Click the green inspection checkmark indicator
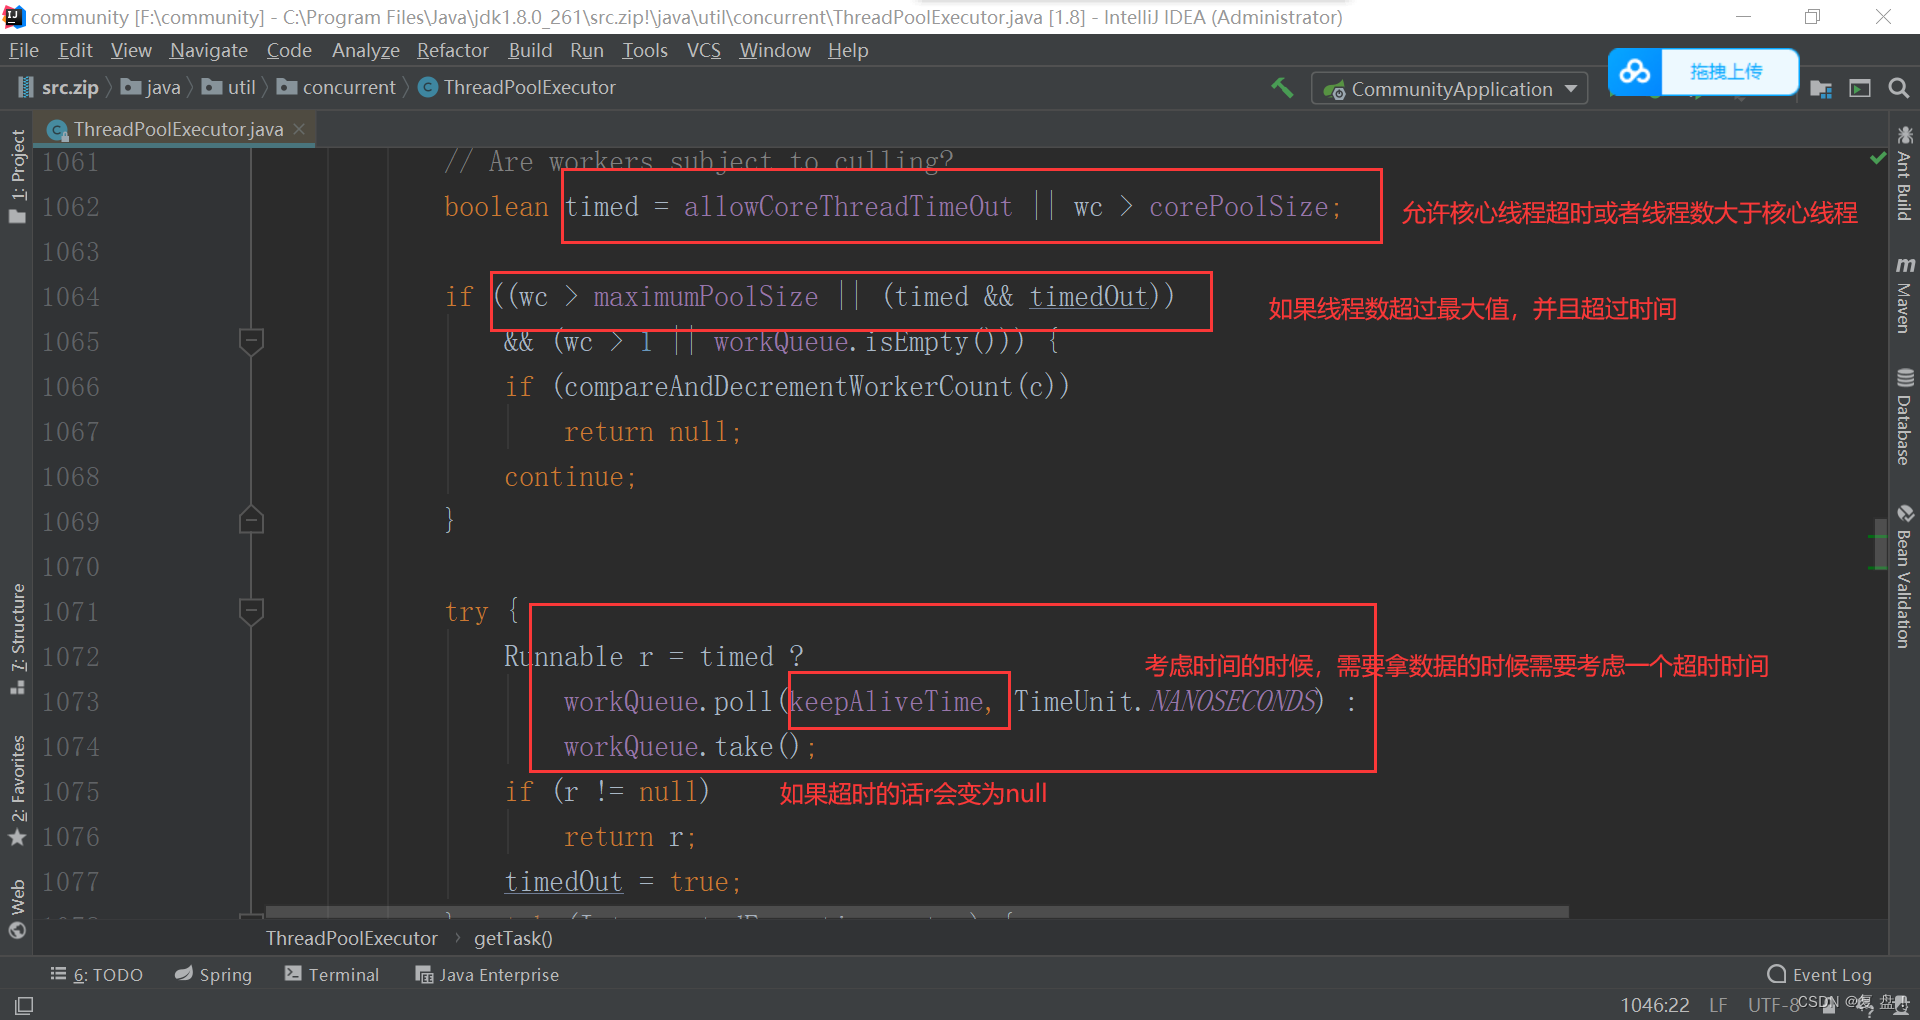This screenshot has height=1020, width=1920. pos(1877,158)
